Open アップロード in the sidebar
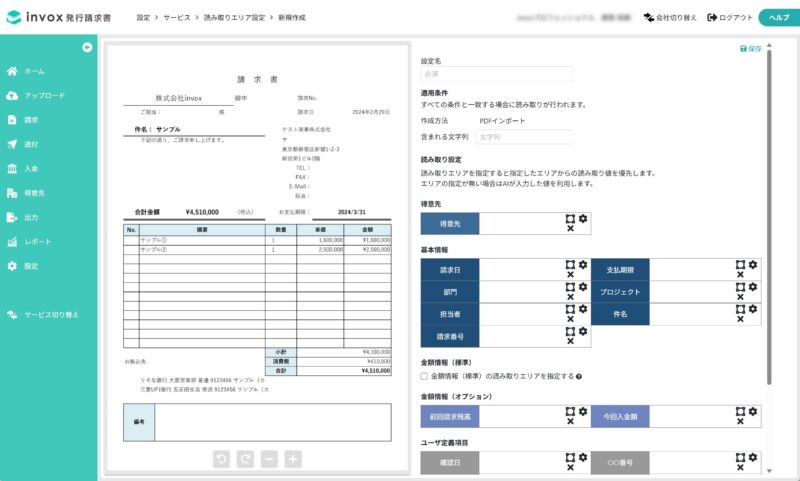The width and height of the screenshot is (800, 481). (x=36, y=95)
